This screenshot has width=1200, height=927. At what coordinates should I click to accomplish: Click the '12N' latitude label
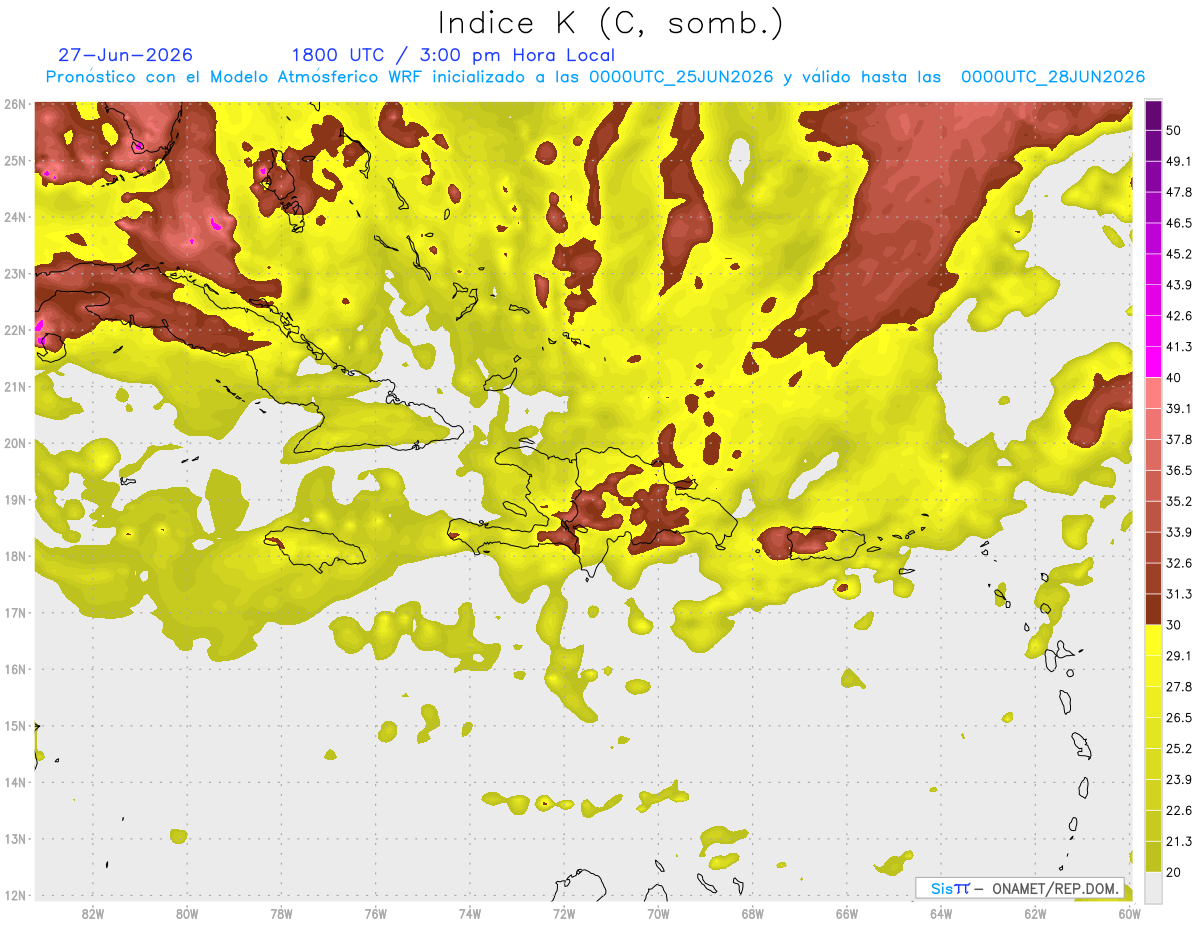coord(15,895)
